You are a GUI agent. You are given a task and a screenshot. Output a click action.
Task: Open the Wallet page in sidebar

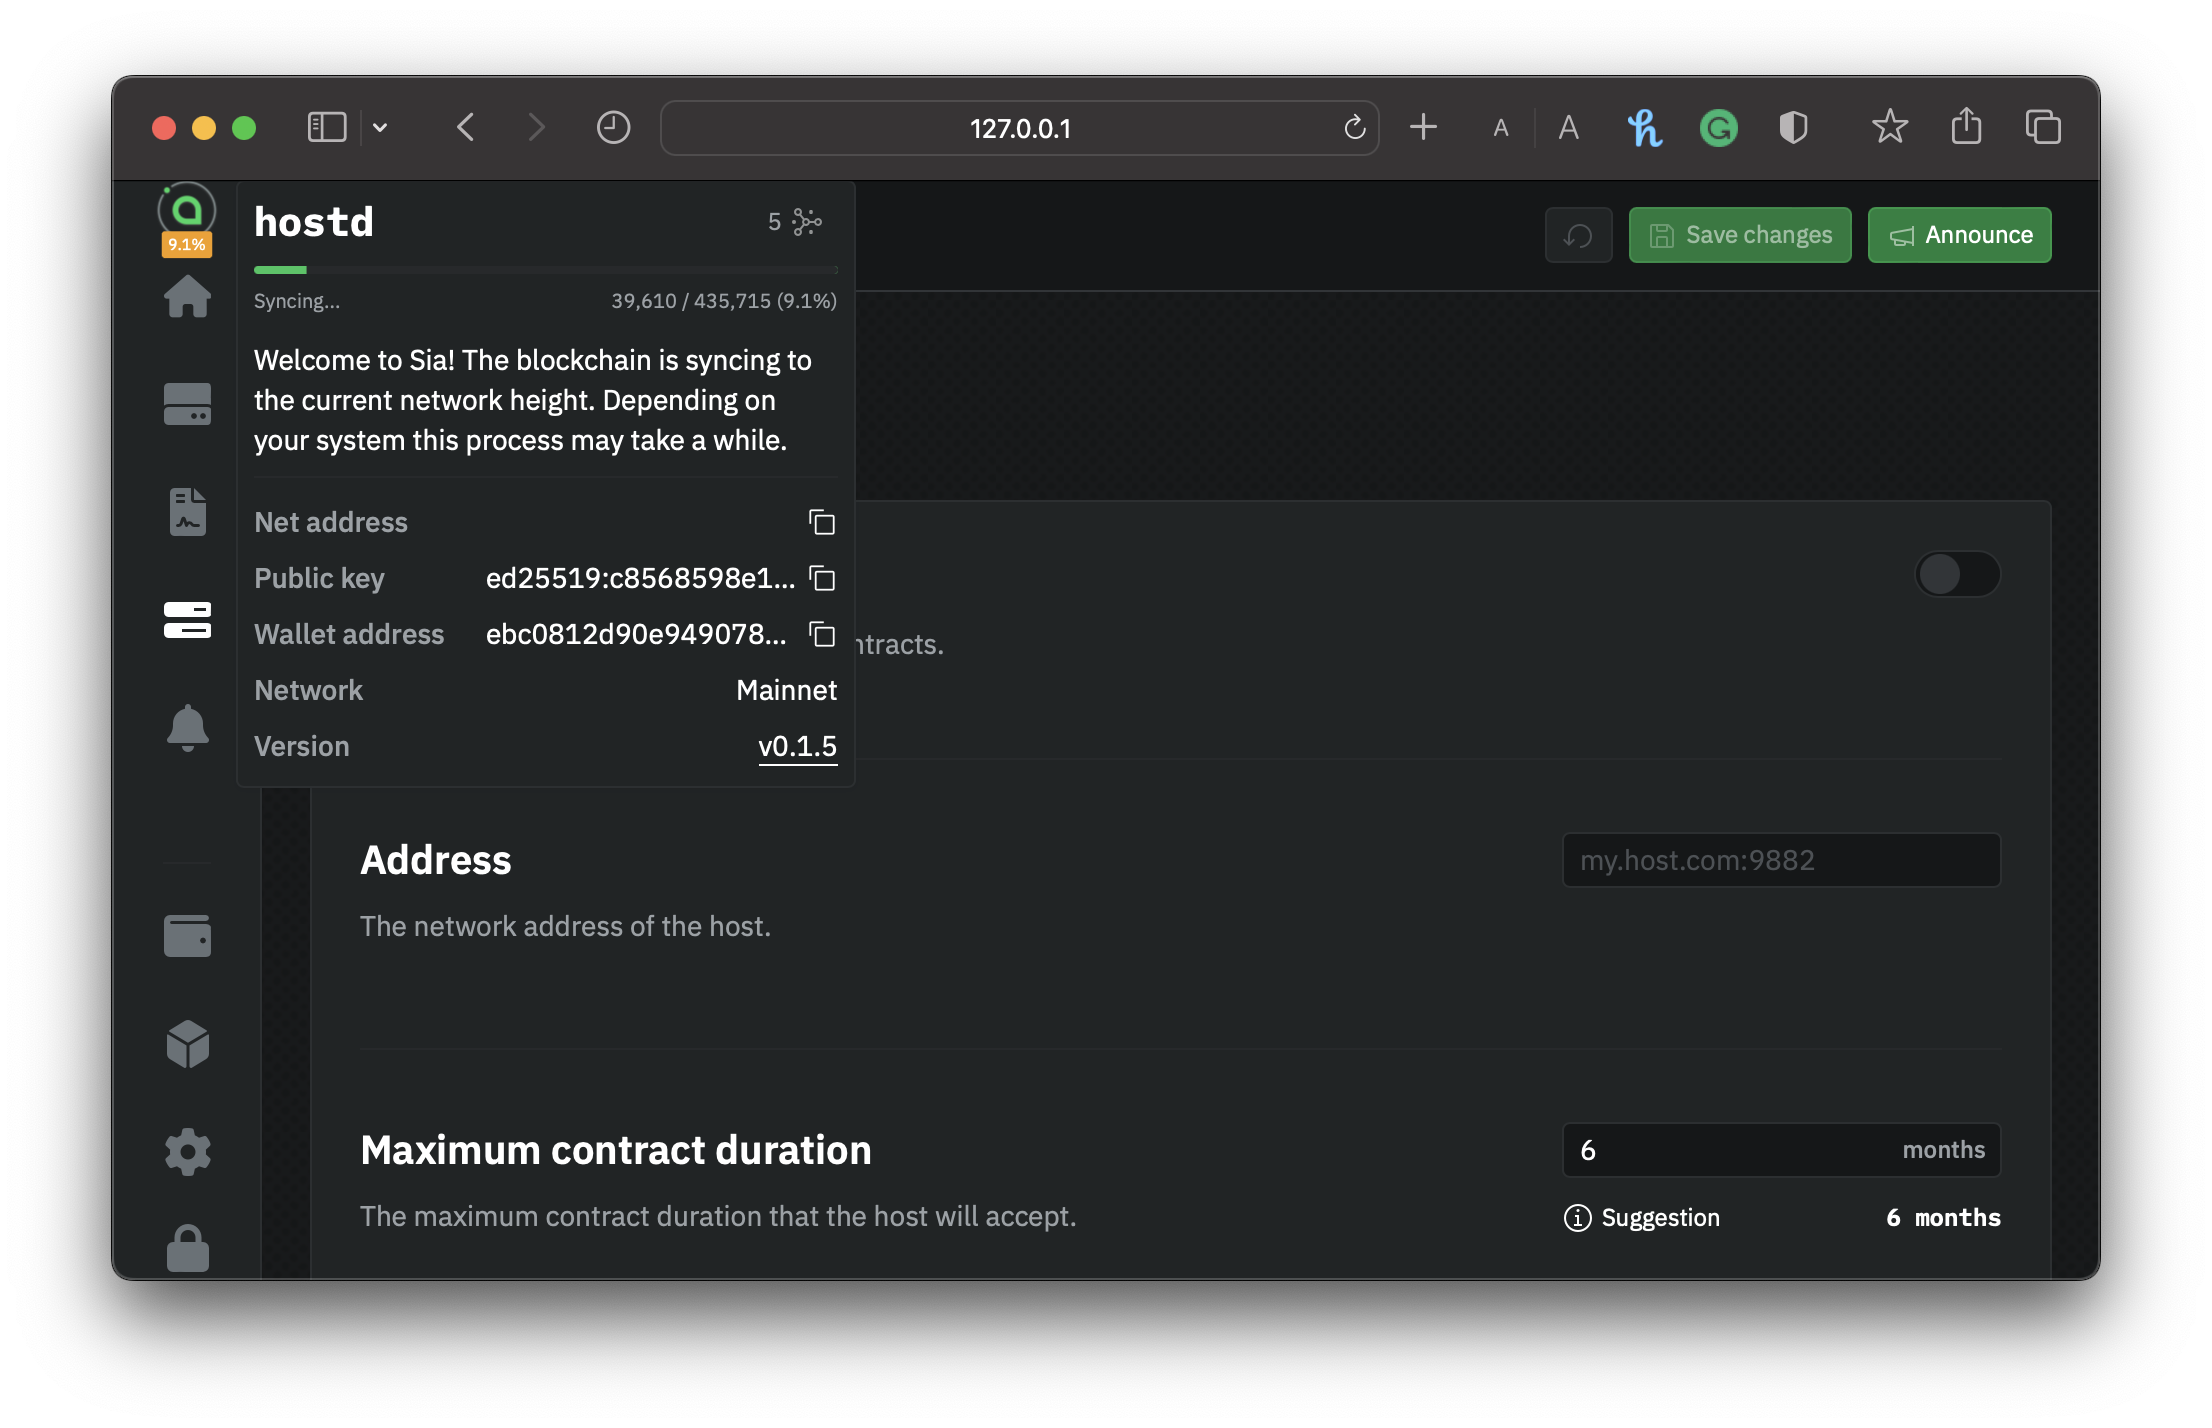(x=187, y=936)
